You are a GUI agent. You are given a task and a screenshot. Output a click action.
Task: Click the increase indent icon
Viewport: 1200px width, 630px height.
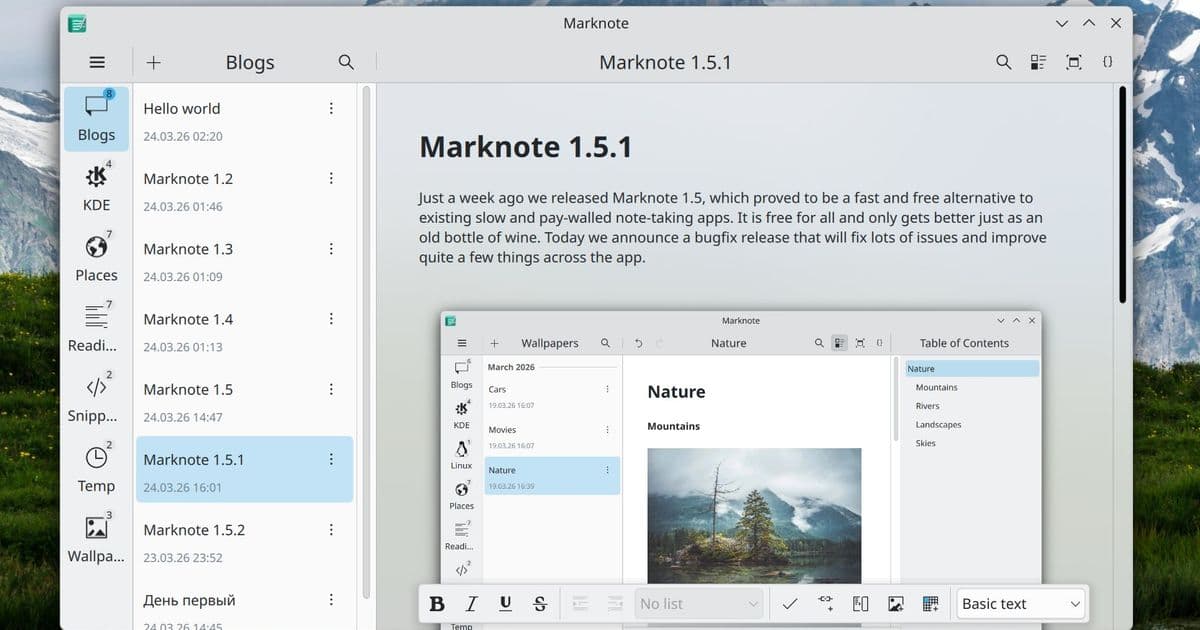pyautogui.click(x=613, y=604)
